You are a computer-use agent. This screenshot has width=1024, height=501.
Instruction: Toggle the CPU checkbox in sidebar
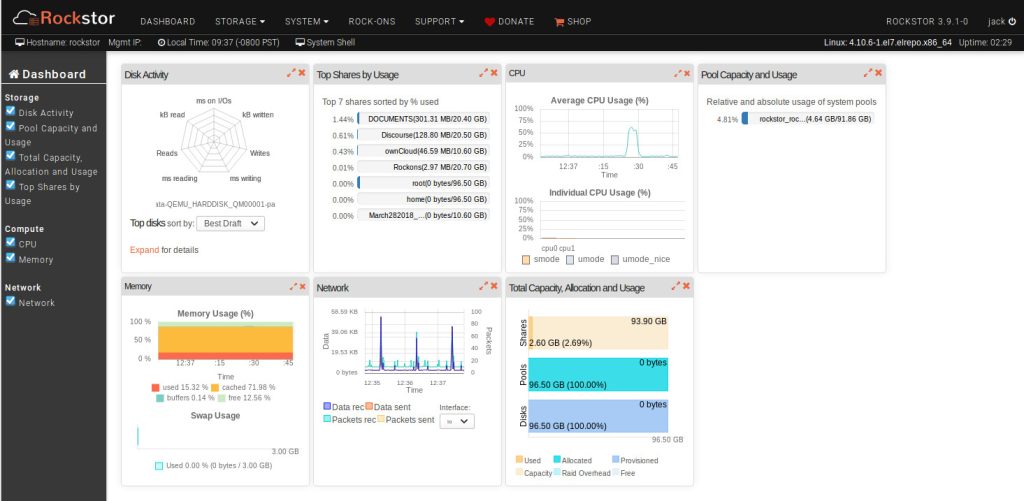[x=10, y=242]
